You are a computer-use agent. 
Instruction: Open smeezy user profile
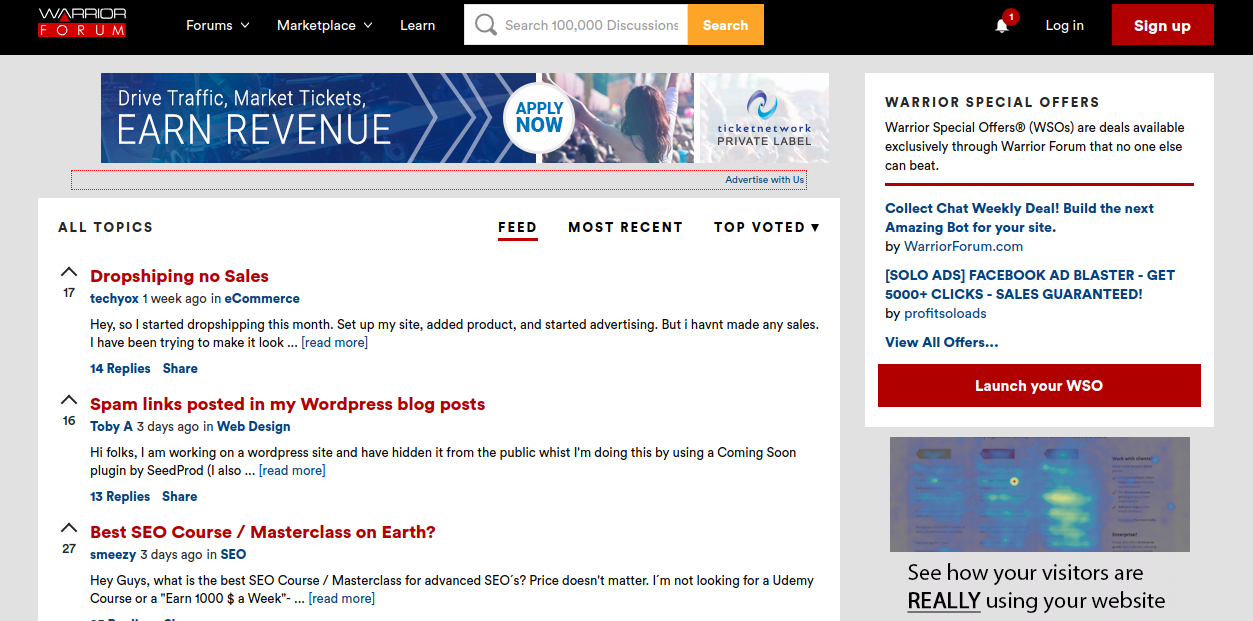pyautogui.click(x=113, y=554)
